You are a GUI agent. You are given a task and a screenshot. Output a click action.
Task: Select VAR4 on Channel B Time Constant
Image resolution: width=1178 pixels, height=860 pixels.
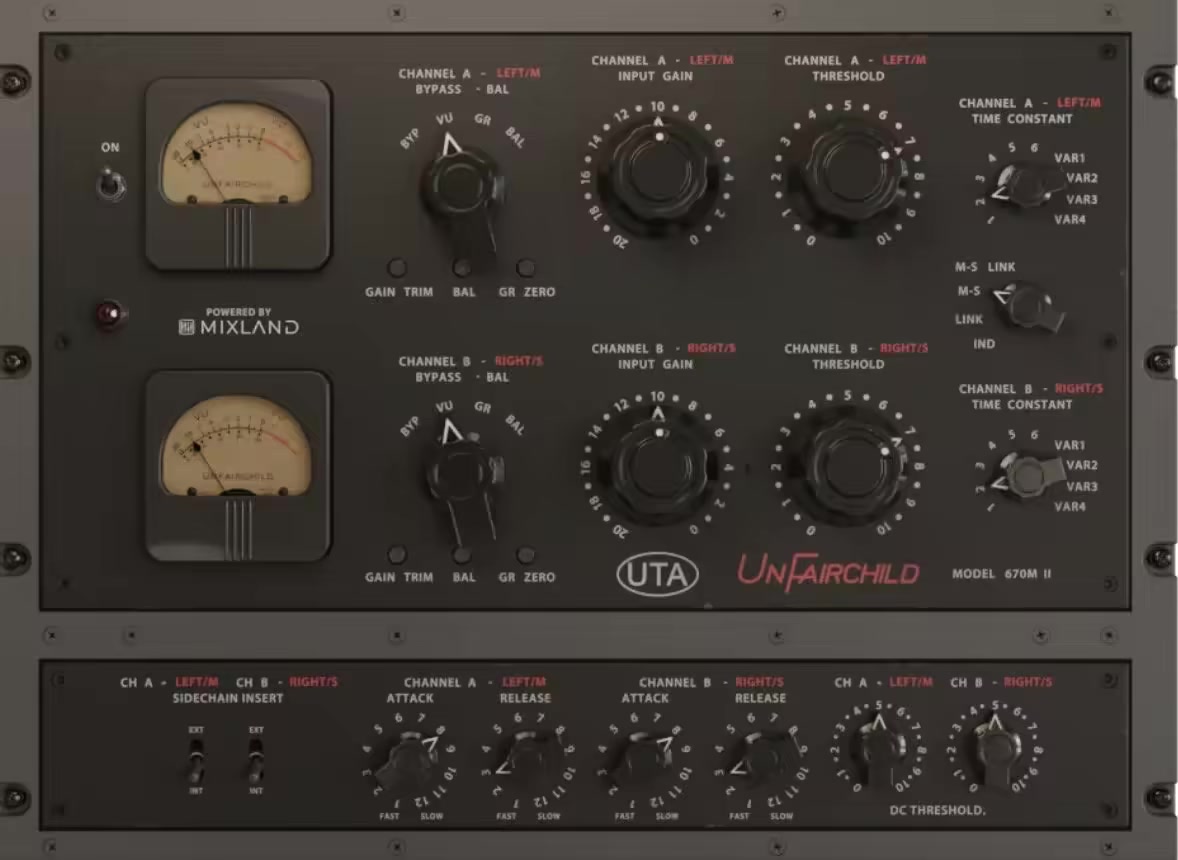(x=1069, y=507)
